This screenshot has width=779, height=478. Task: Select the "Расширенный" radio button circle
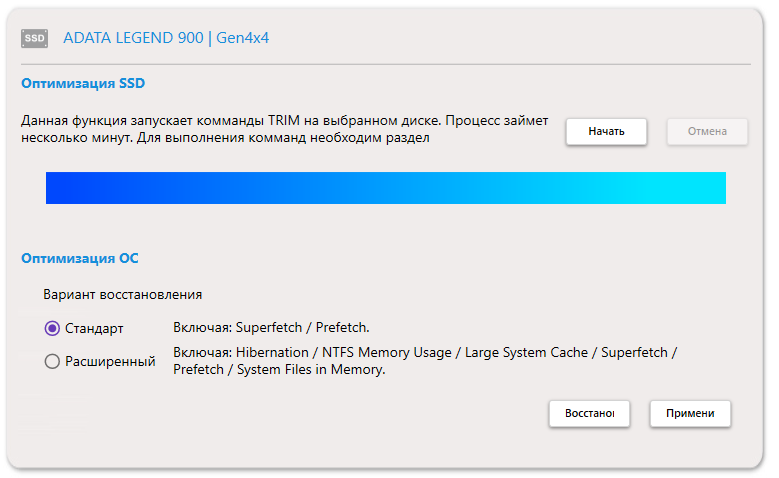[53, 362]
